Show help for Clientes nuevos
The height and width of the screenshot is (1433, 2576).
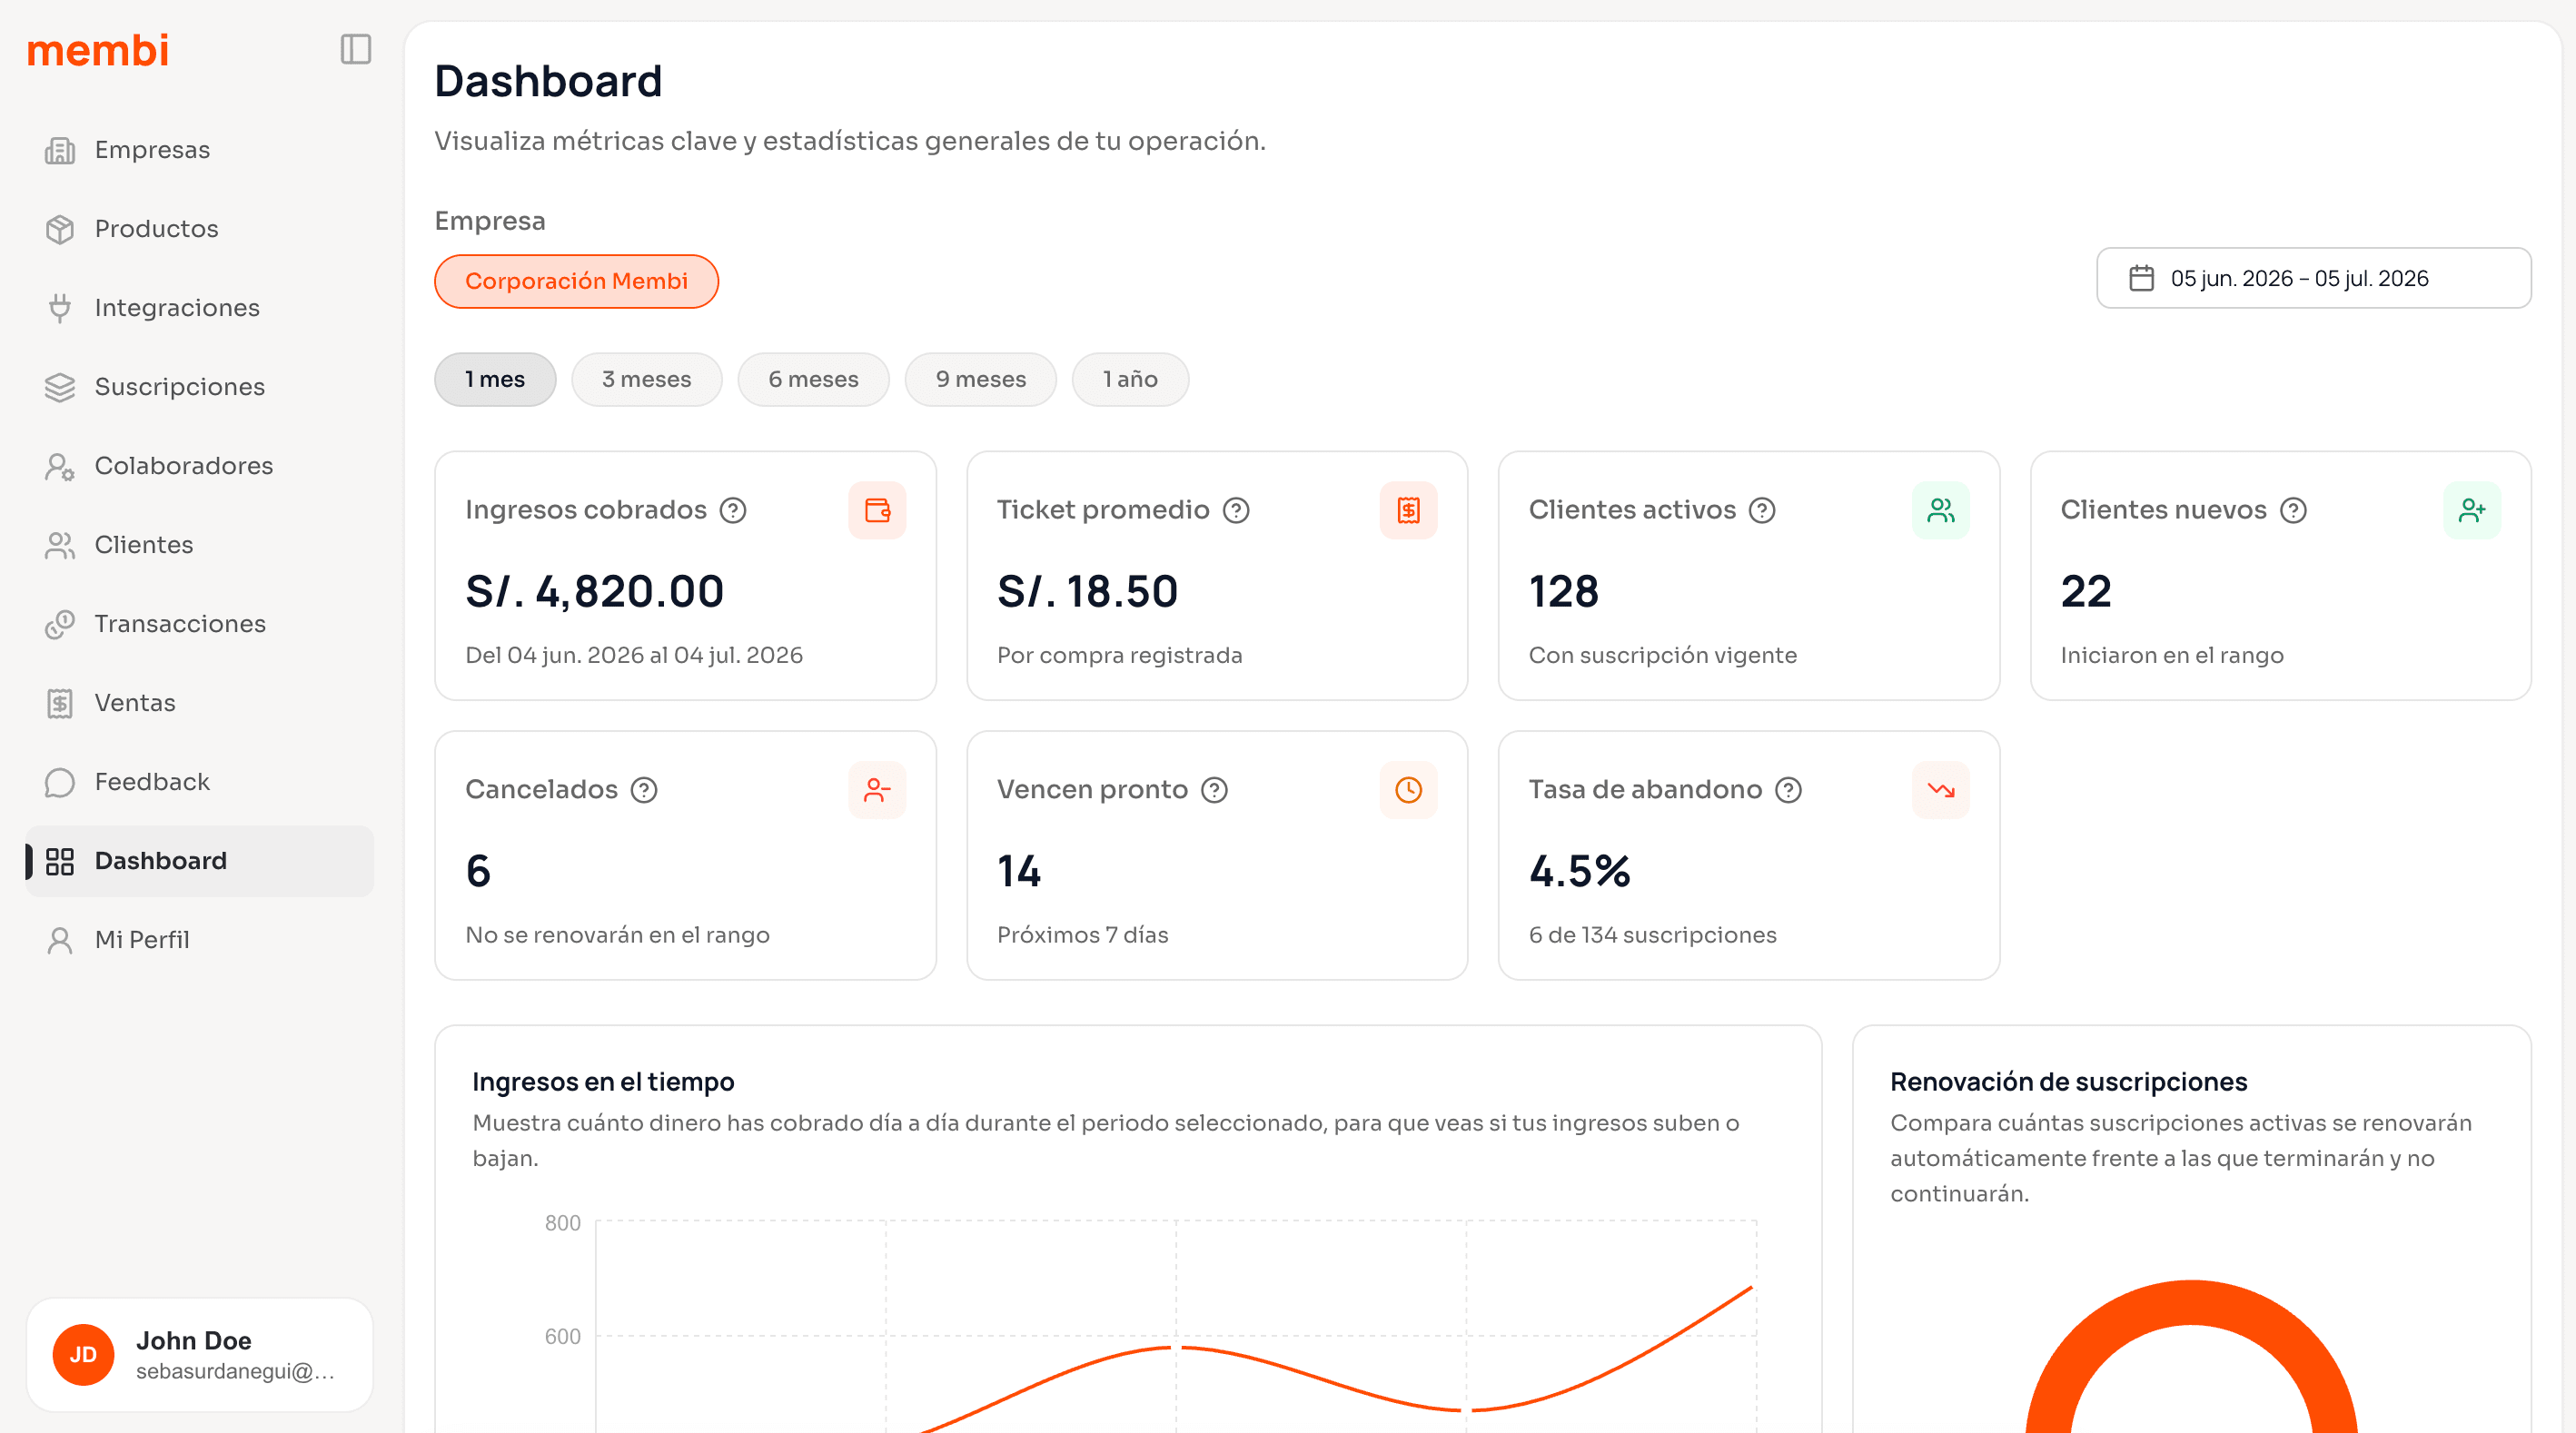(2293, 511)
